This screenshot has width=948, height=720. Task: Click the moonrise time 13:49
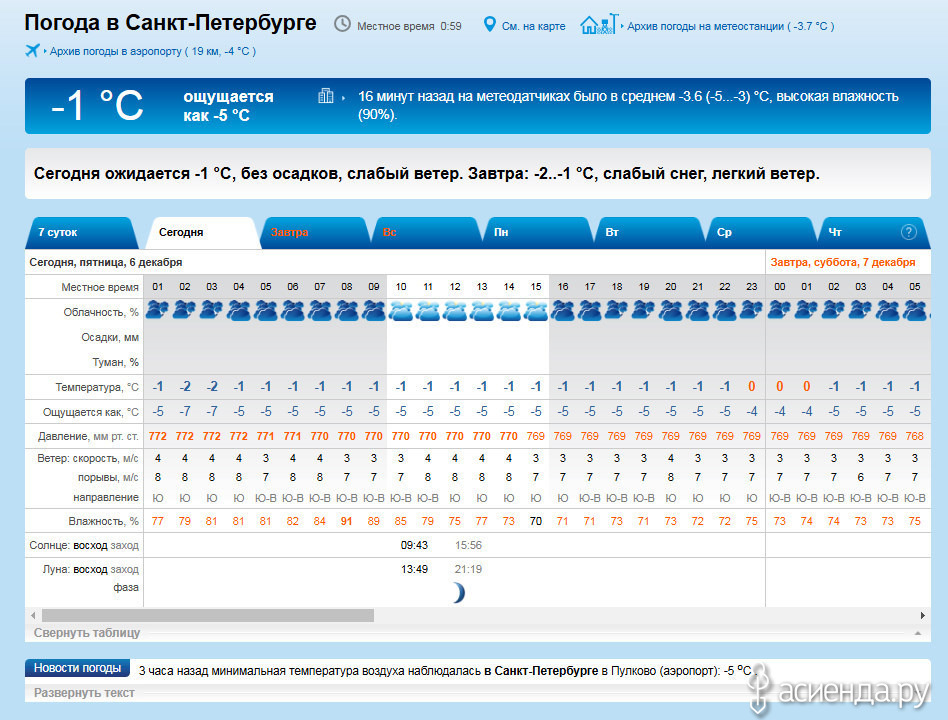click(x=414, y=569)
